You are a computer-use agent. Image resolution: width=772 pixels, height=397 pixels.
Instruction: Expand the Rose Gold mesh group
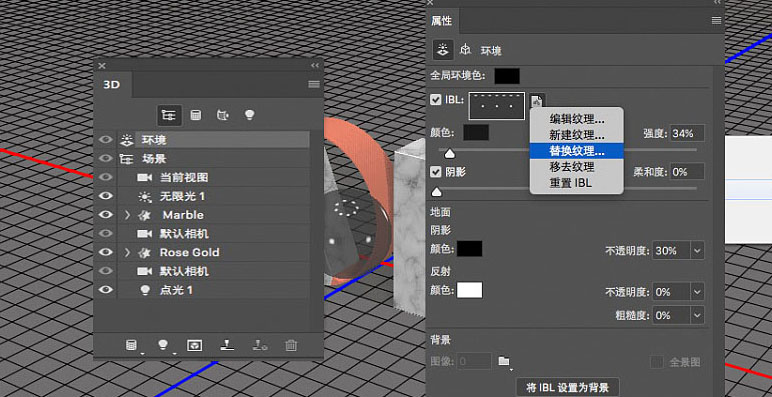pos(128,253)
